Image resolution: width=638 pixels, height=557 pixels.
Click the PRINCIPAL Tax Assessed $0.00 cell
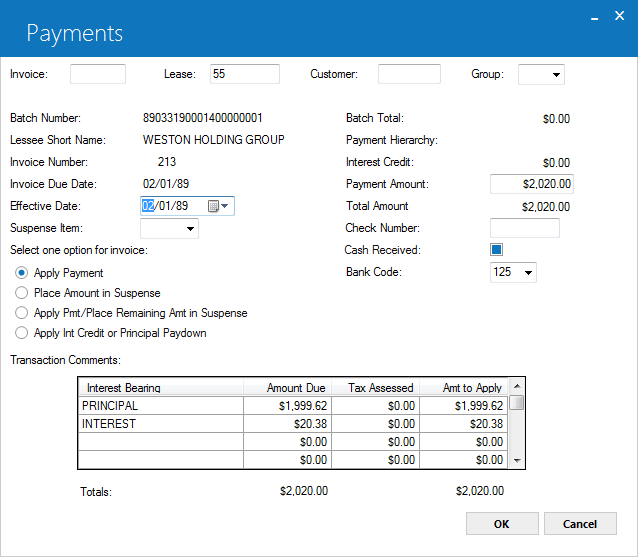coord(376,406)
